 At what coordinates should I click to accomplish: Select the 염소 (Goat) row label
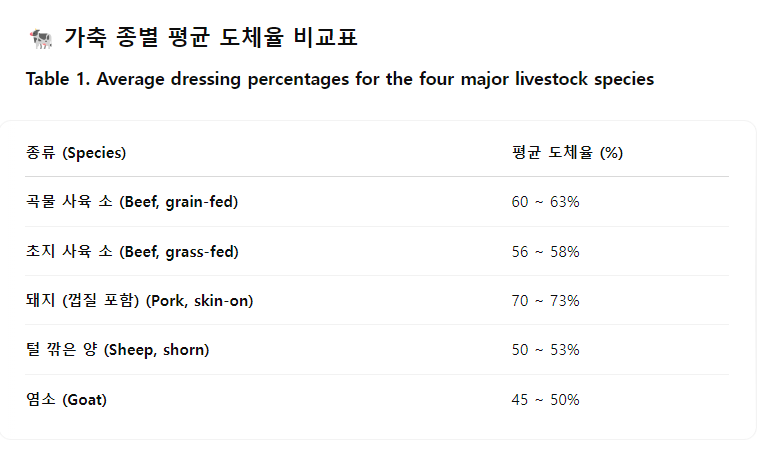(x=66, y=400)
